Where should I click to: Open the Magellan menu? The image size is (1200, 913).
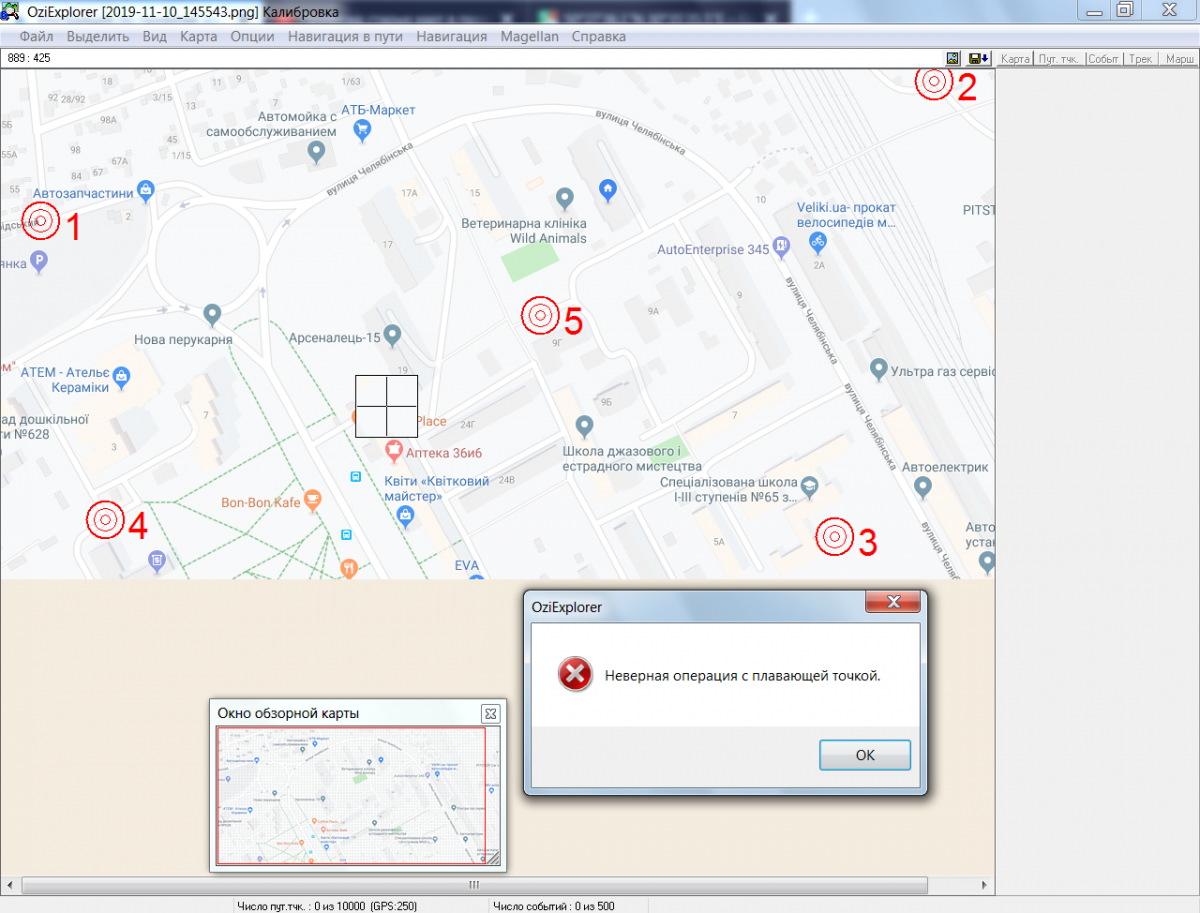click(529, 36)
